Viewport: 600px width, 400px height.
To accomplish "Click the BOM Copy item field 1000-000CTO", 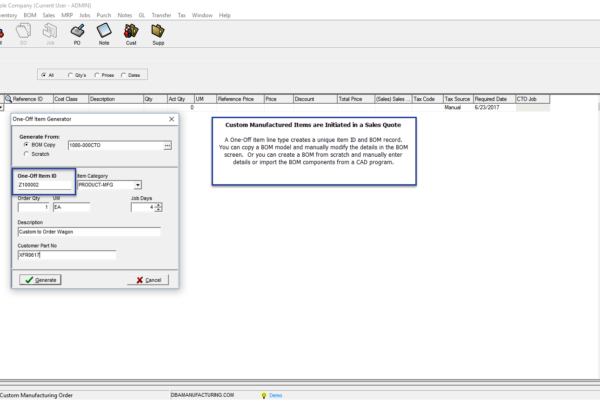I will click(x=116, y=145).
